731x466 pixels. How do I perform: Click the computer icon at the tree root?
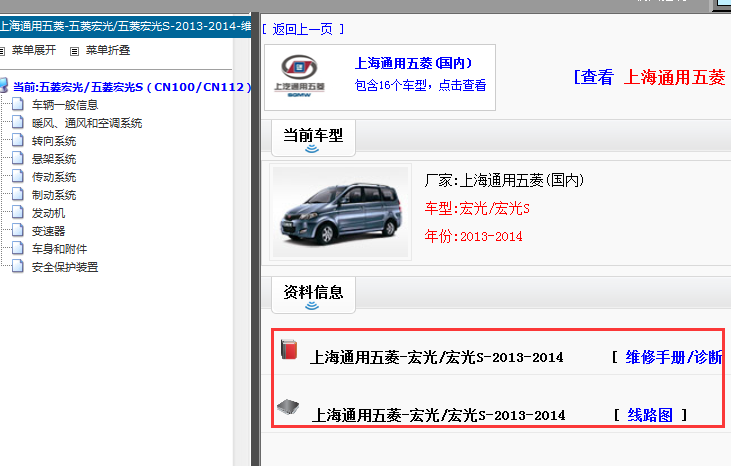tap(4, 85)
